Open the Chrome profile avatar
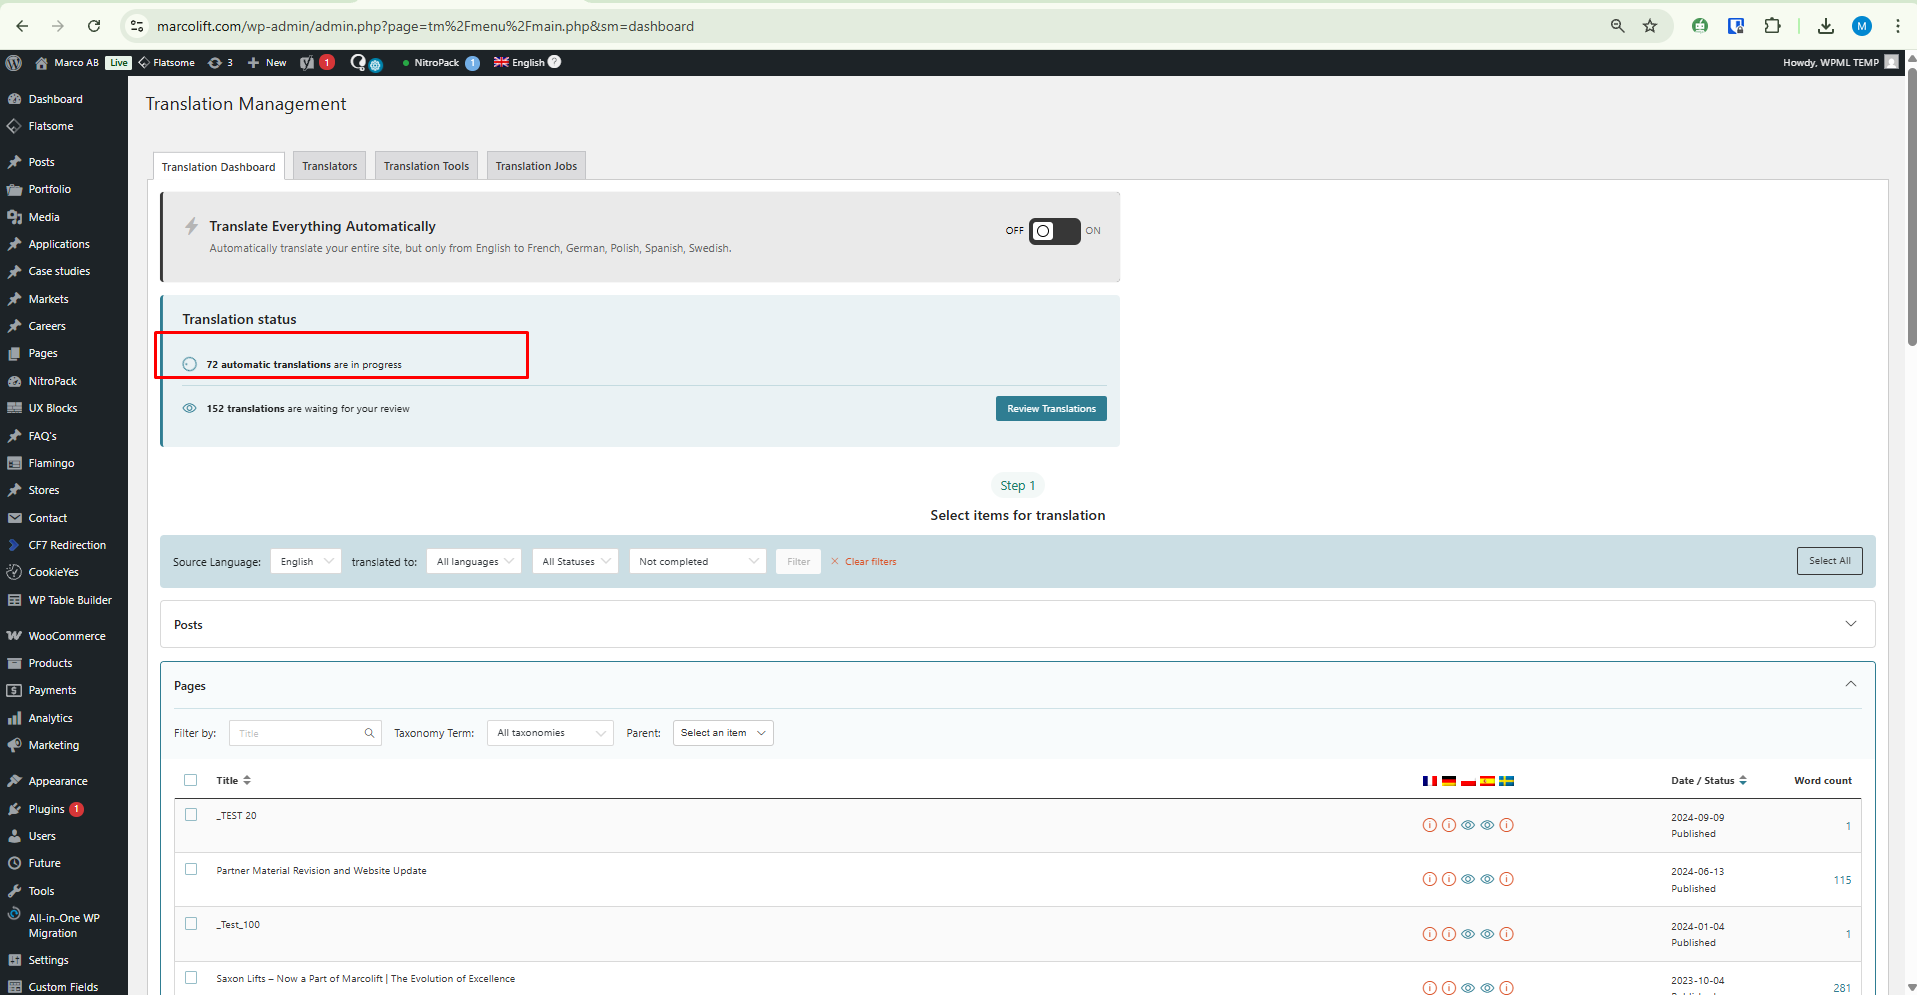The height and width of the screenshot is (995, 1917). click(x=1862, y=26)
